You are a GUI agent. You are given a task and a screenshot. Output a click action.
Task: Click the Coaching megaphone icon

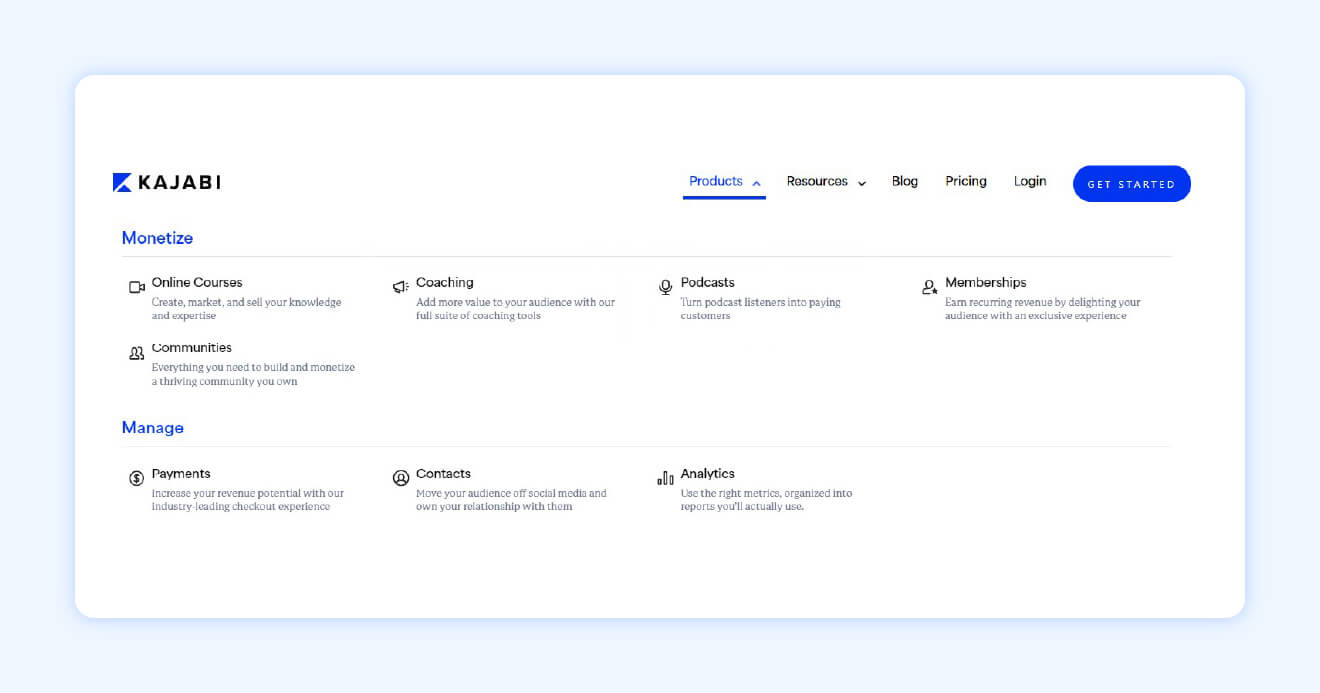tap(401, 287)
